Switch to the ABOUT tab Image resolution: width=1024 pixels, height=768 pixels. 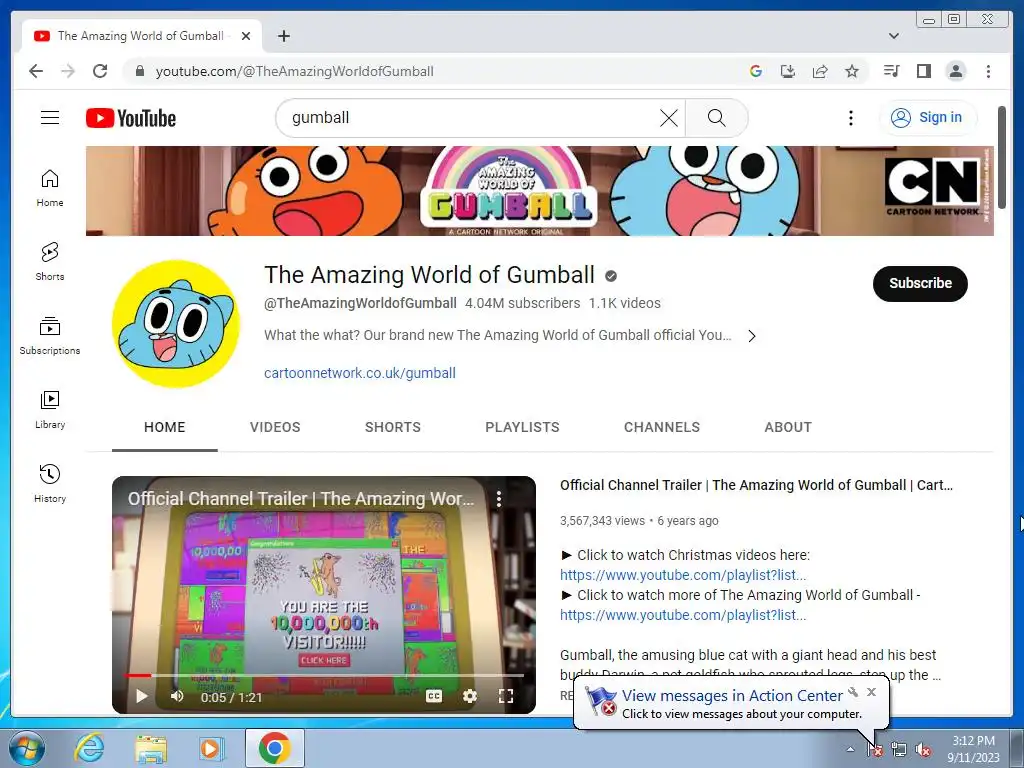788,427
